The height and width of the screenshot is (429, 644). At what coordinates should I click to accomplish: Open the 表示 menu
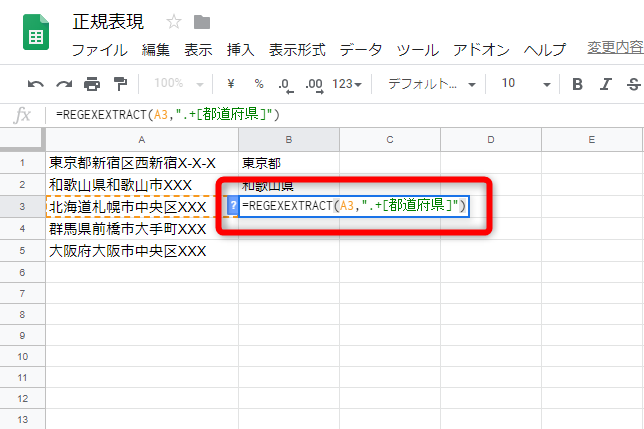tap(198, 50)
